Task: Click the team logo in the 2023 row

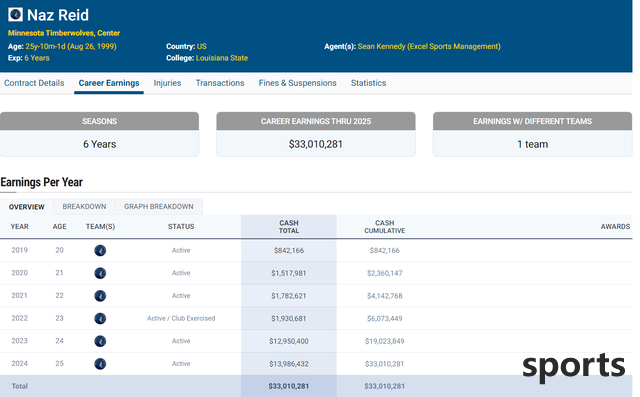Action: 100,341
